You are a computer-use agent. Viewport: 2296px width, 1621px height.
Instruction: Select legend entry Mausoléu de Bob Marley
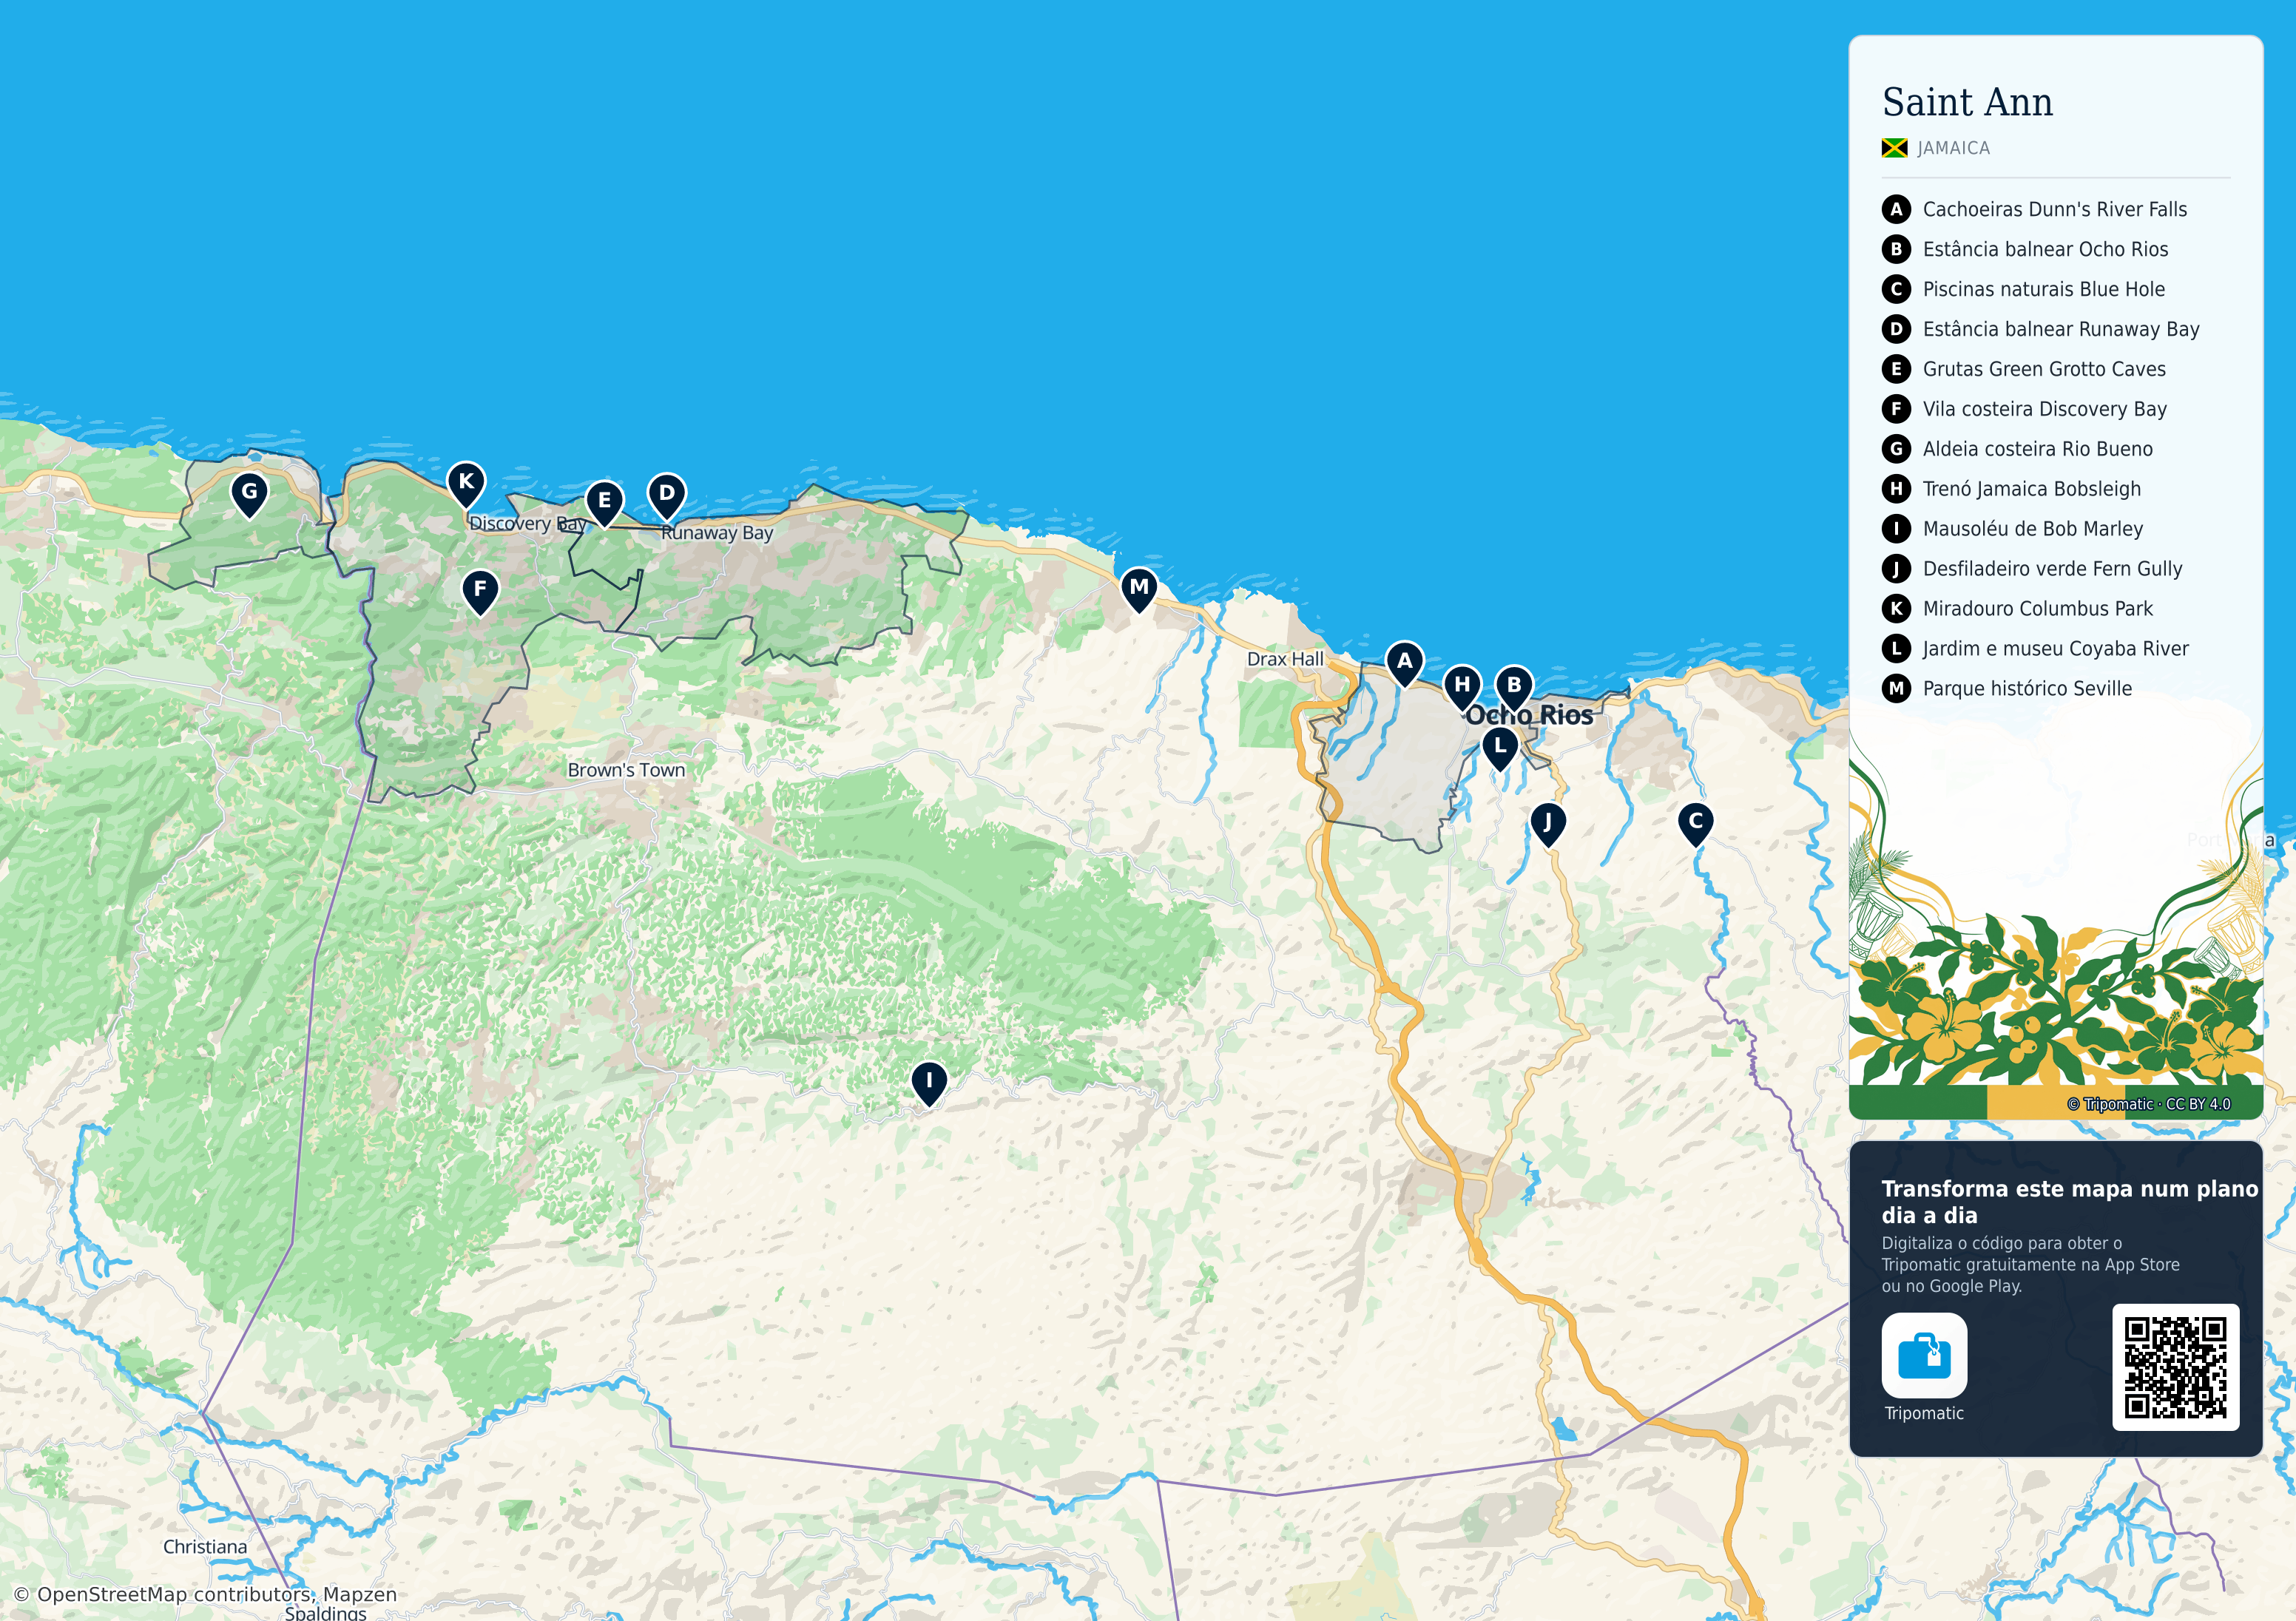(x=2012, y=529)
